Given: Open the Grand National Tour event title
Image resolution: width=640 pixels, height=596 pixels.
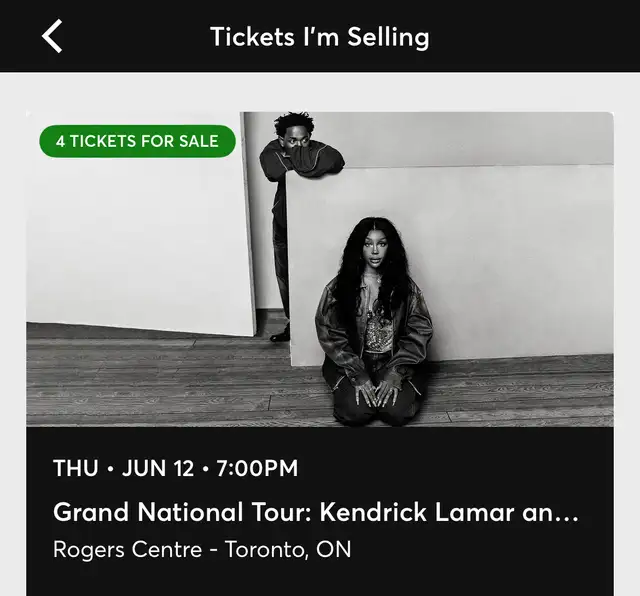Looking at the screenshot, I should pos(316,511).
